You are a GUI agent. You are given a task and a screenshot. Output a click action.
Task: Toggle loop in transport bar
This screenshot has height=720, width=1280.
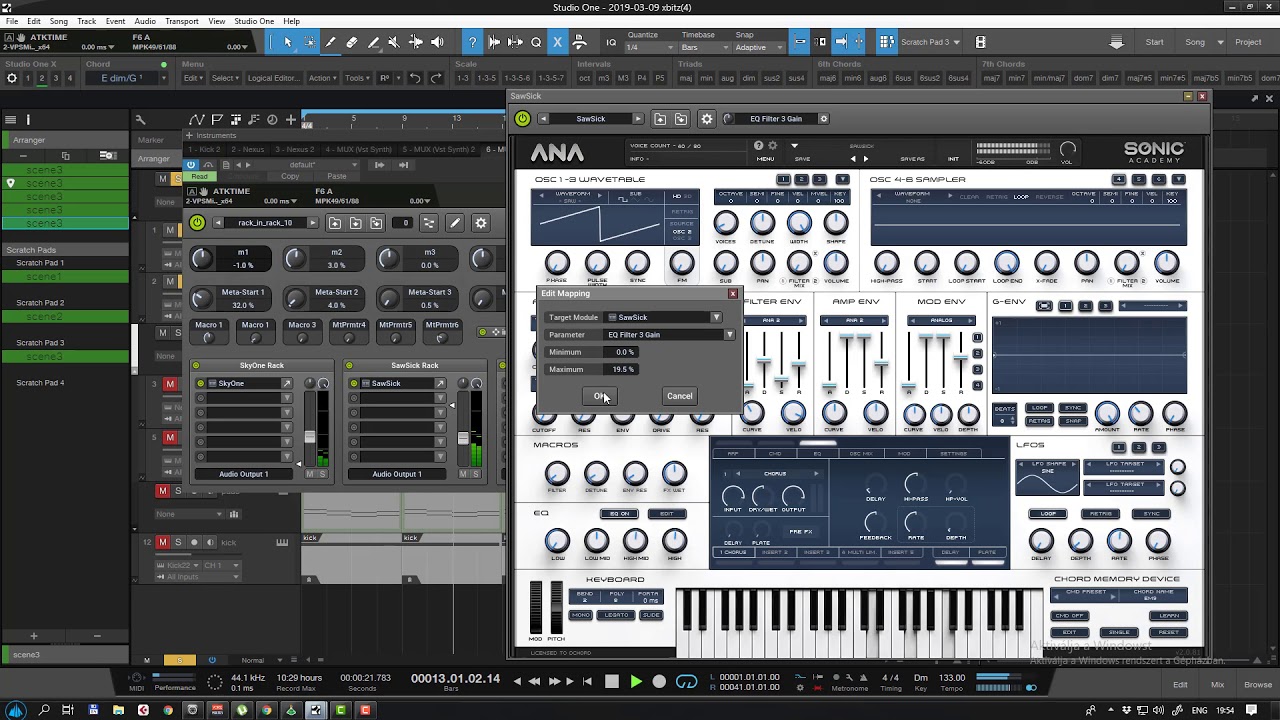pyautogui.click(x=686, y=682)
